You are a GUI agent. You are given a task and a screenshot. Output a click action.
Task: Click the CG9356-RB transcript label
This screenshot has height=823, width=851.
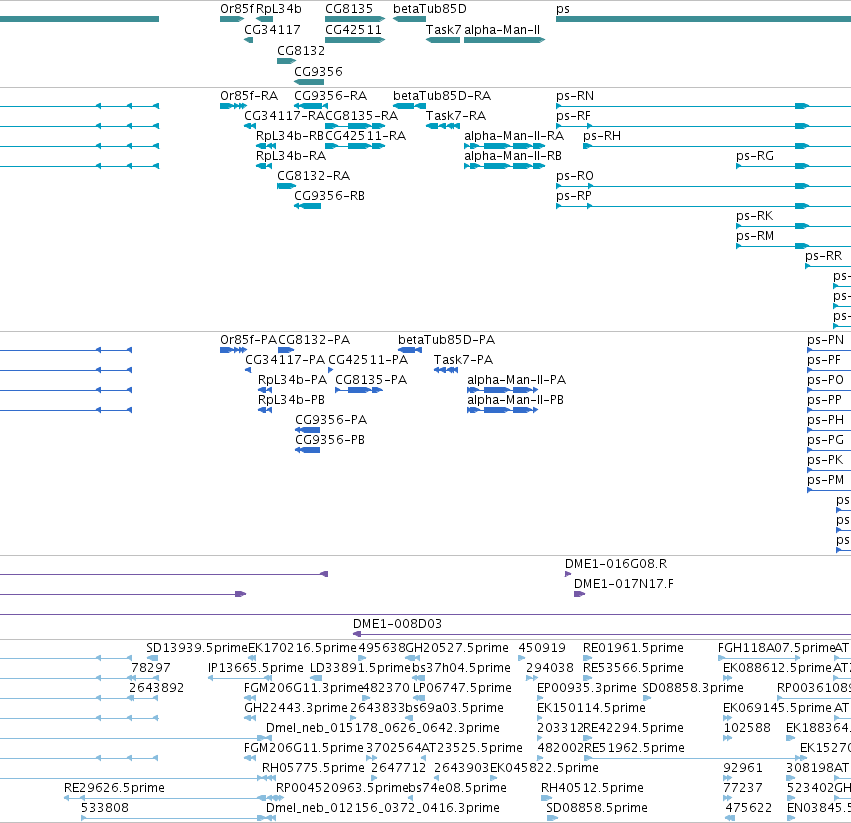[329, 196]
